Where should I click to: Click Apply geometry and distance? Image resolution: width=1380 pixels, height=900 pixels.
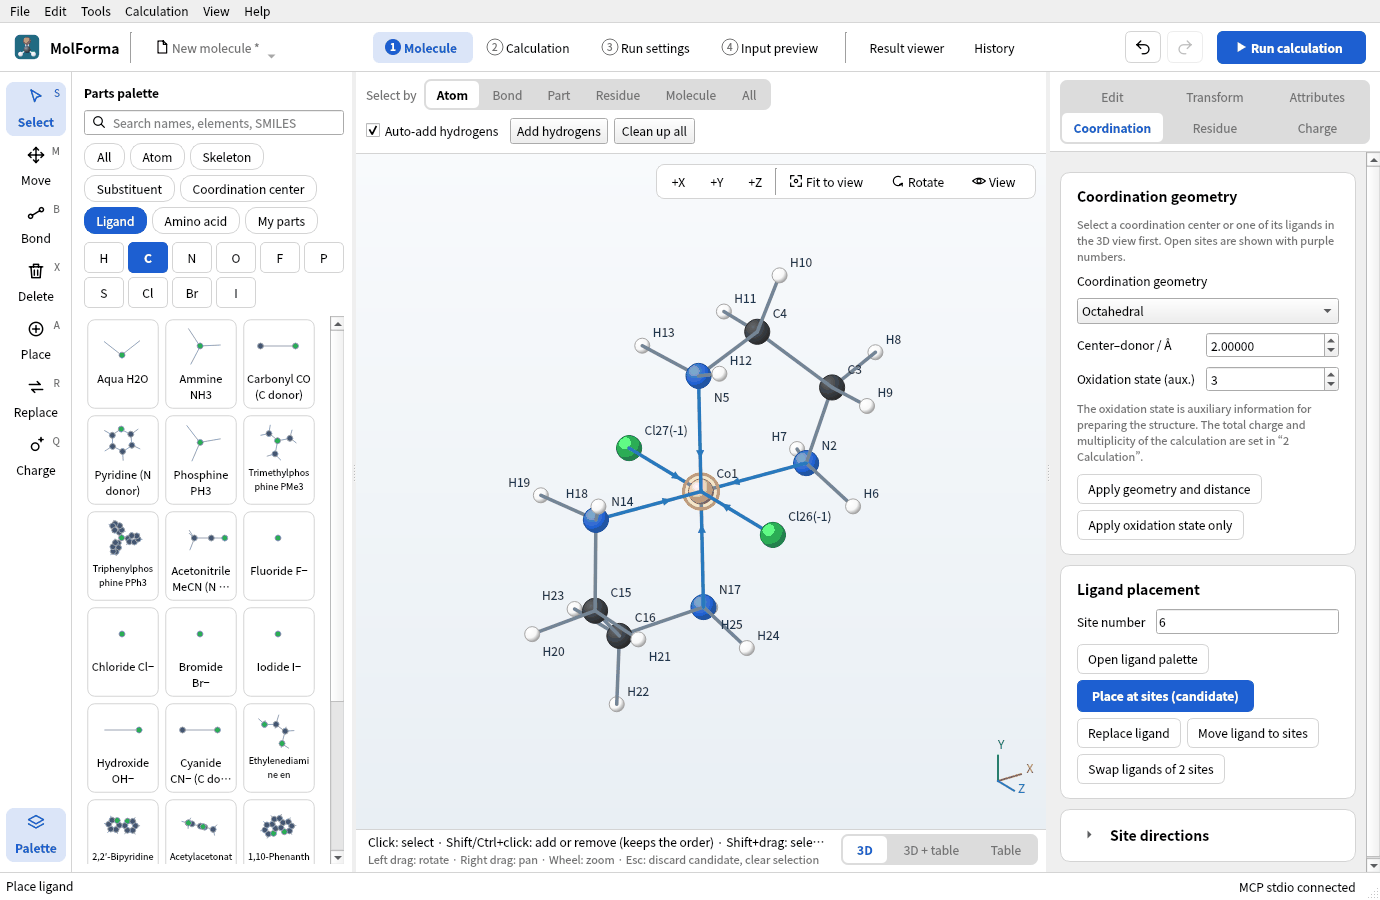click(1169, 489)
